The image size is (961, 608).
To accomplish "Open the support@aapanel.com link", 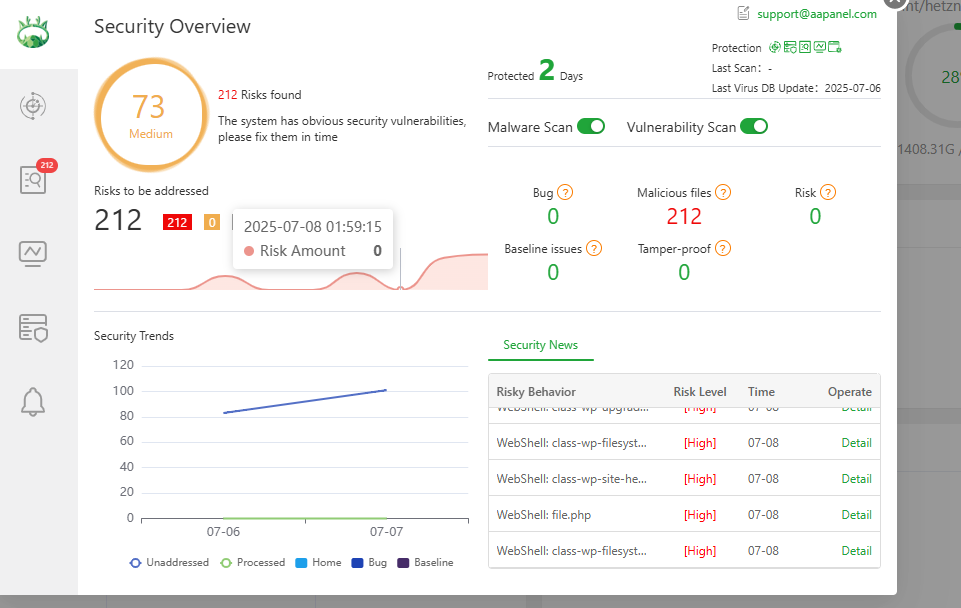I will 816,14.
